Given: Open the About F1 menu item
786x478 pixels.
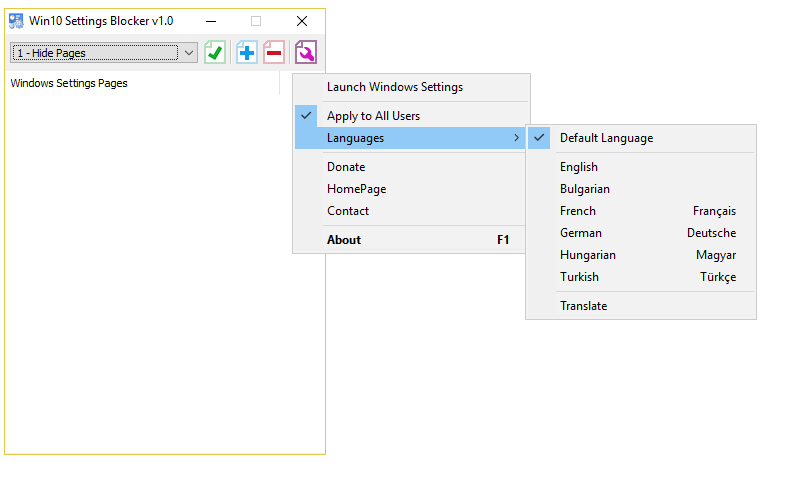Looking at the screenshot, I should pos(411,240).
